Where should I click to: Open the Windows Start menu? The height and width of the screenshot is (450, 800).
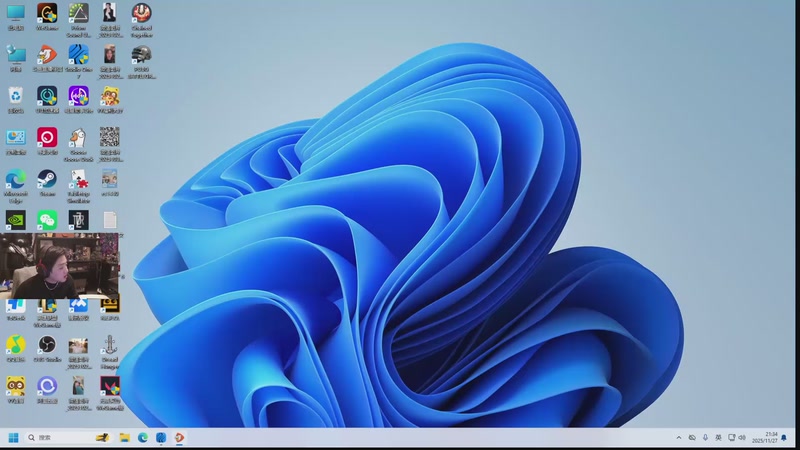pos(14,438)
